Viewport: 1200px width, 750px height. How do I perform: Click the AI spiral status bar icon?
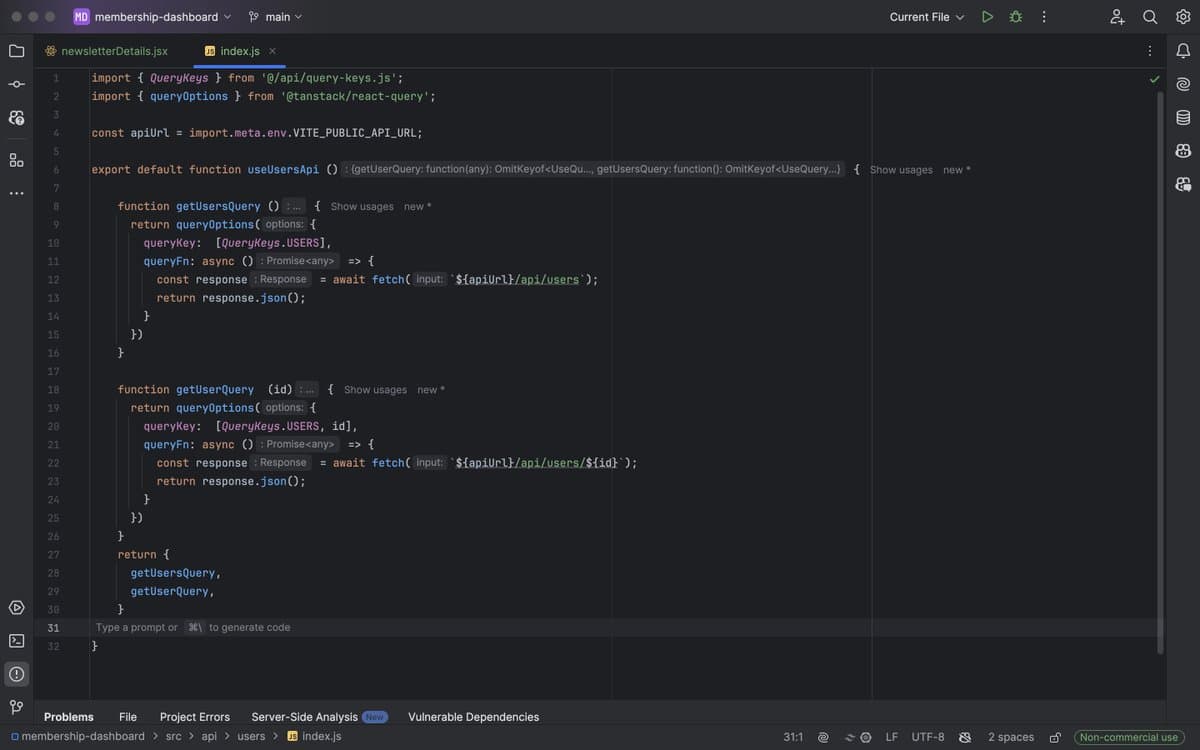(823, 737)
